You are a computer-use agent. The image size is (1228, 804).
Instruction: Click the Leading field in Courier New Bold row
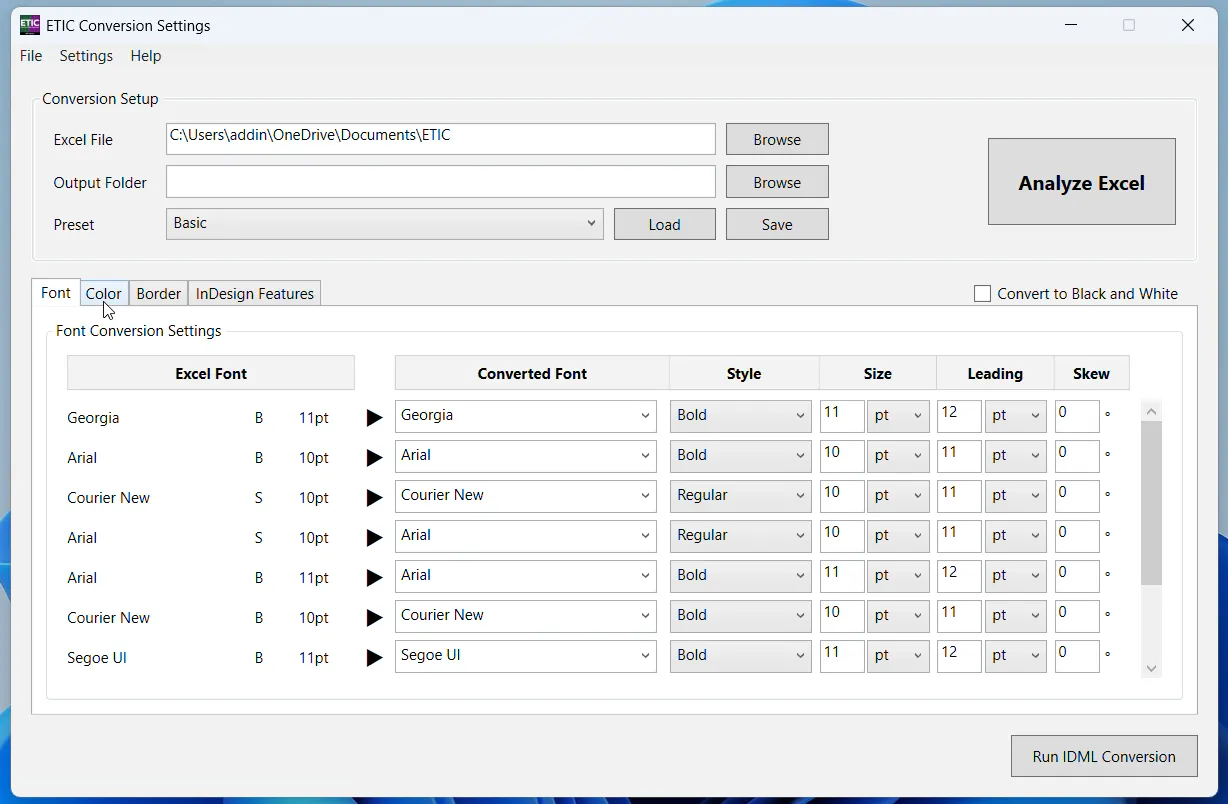coord(959,616)
